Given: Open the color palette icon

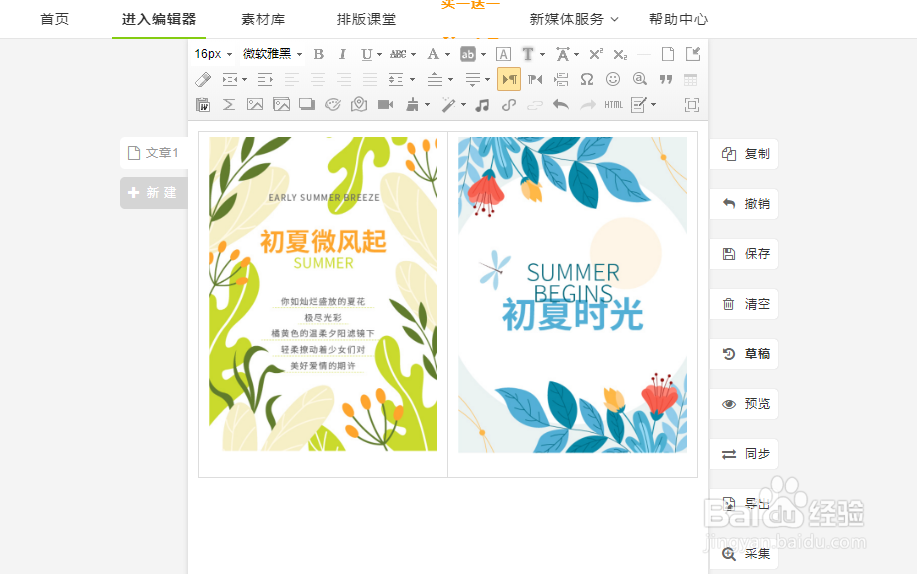Looking at the screenshot, I should point(333,105).
